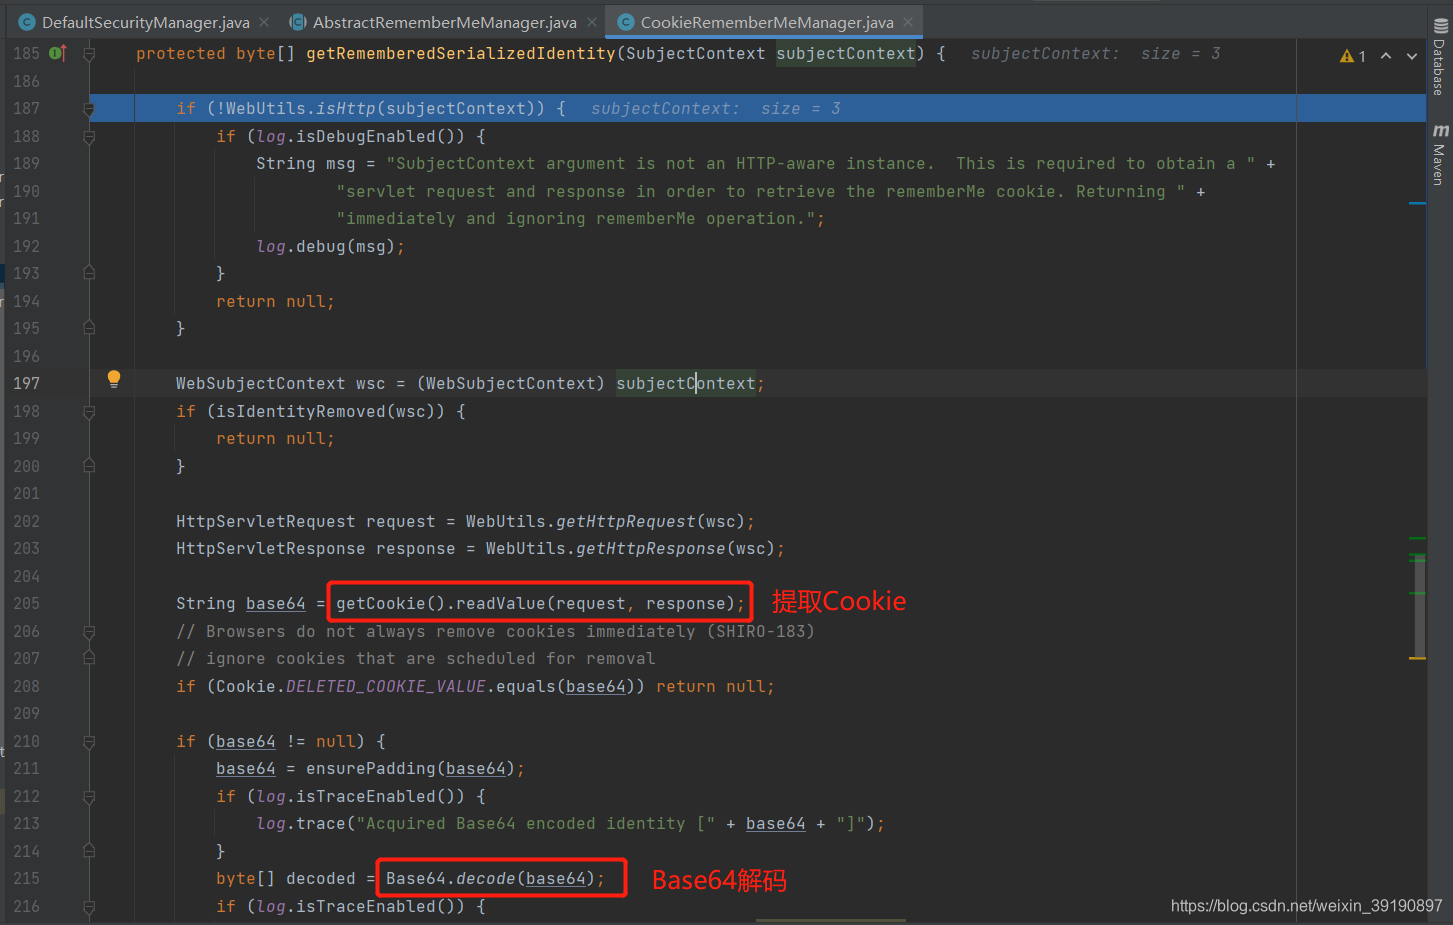
Task: Click fold end marker at line 200
Action: click(89, 466)
